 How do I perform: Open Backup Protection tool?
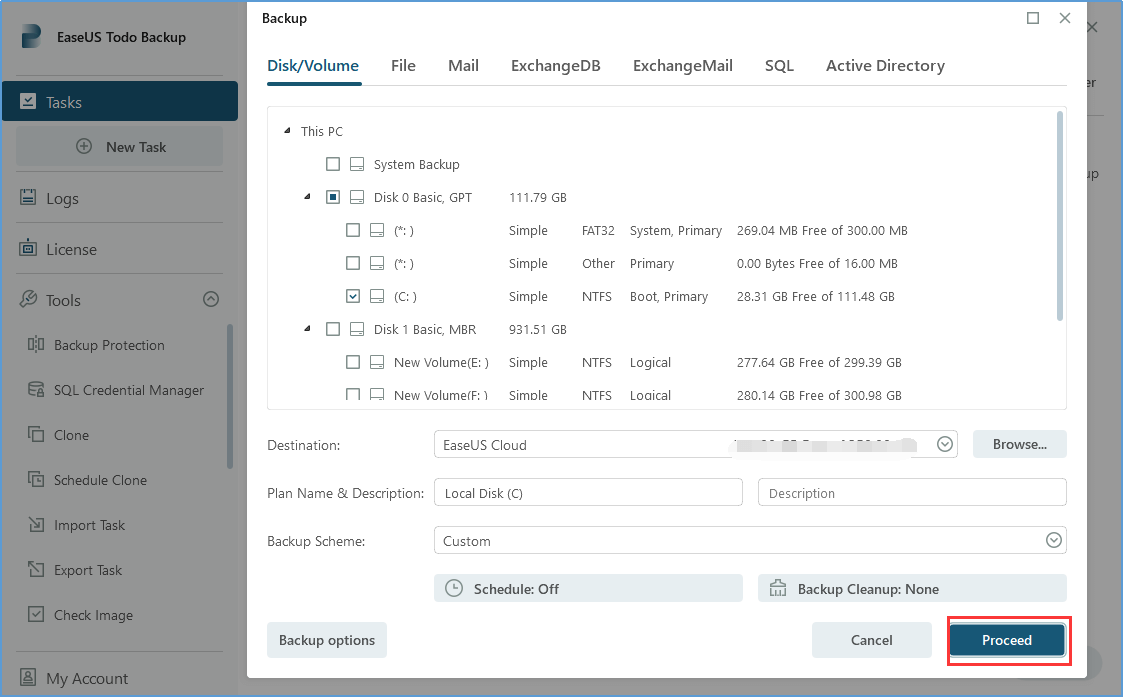[x=108, y=345]
